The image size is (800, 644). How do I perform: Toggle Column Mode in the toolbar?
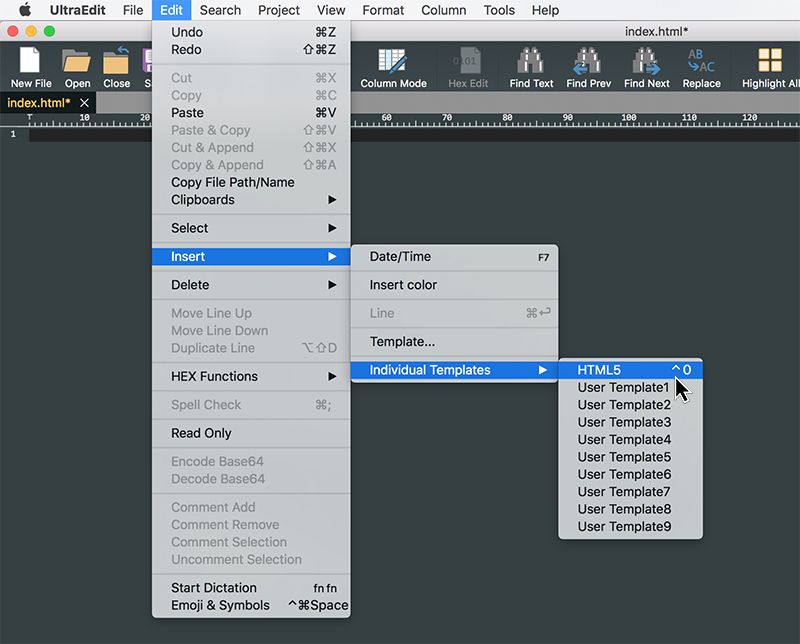(393, 67)
